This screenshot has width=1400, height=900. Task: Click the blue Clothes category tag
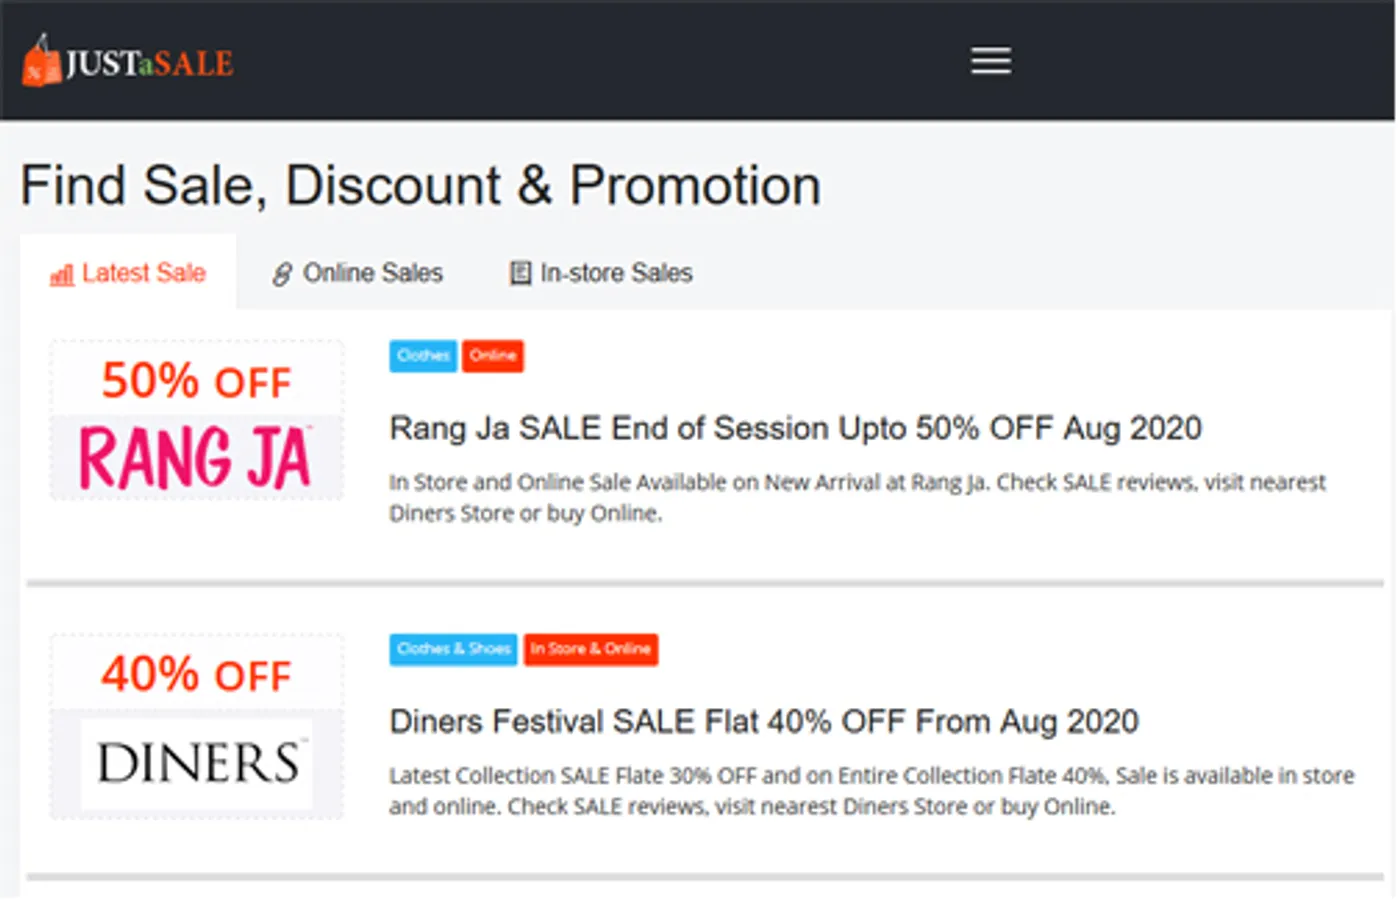[x=423, y=356]
